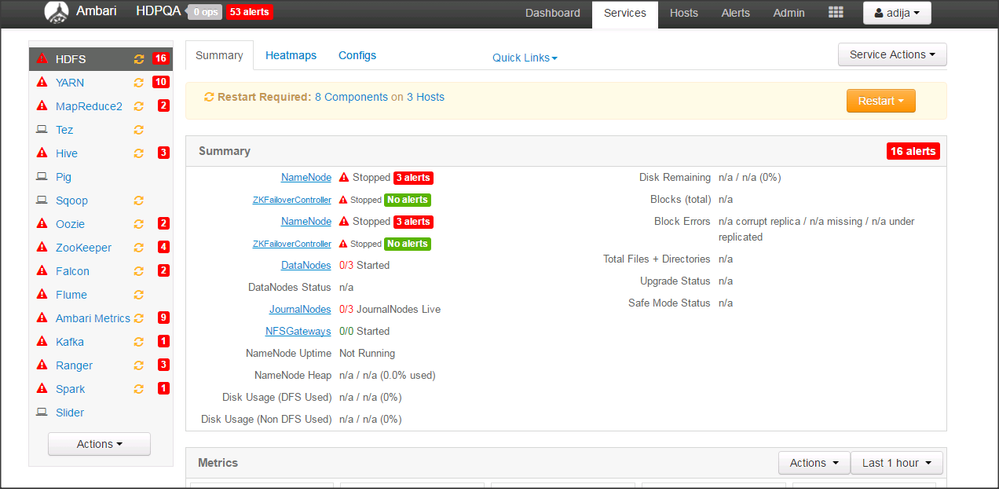Open the Hosts tab

pyautogui.click(x=684, y=13)
